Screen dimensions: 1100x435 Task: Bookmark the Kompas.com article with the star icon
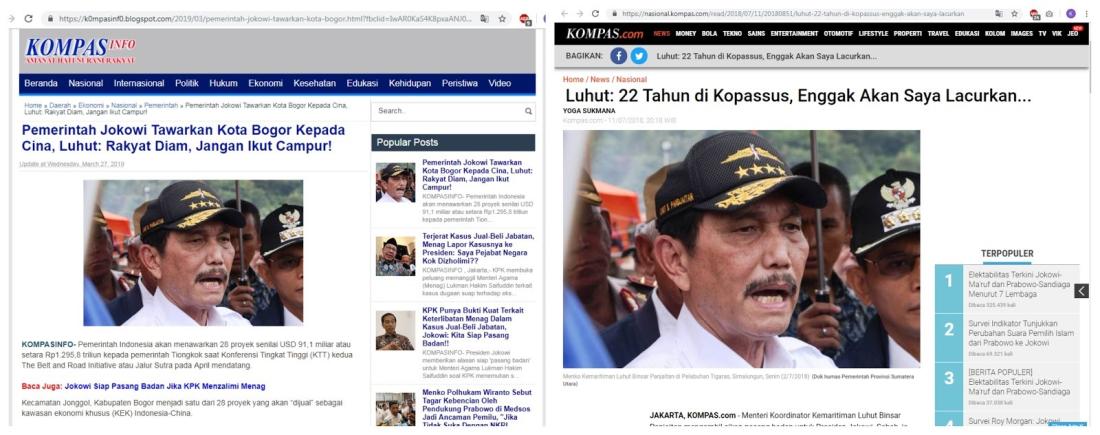point(1014,13)
